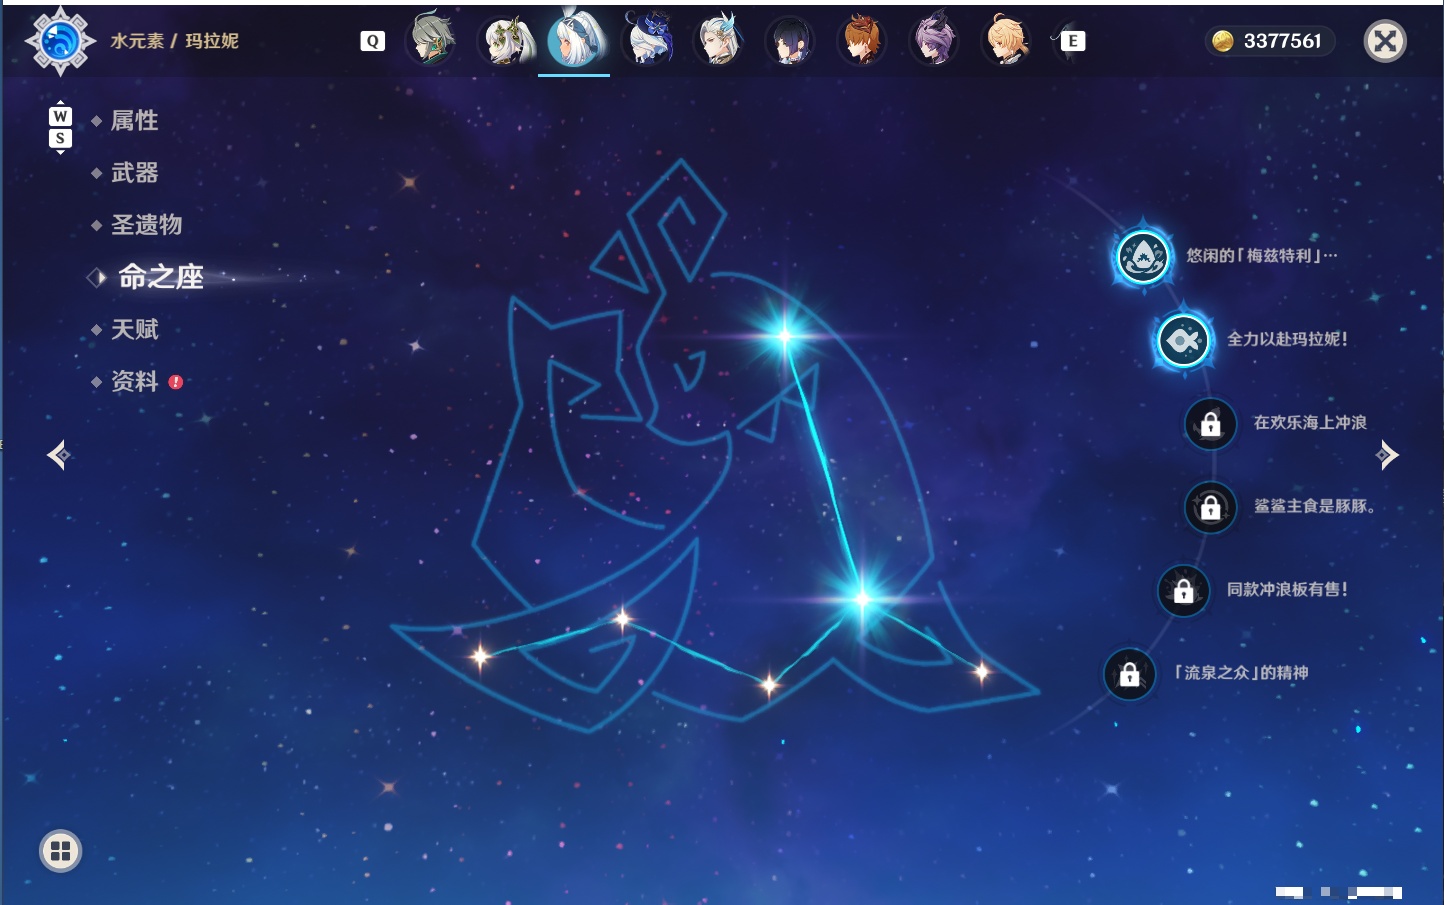Screen dimensions: 1444x905
Task: Open locked constellation 同款冲浪板有售
Action: click(1183, 590)
